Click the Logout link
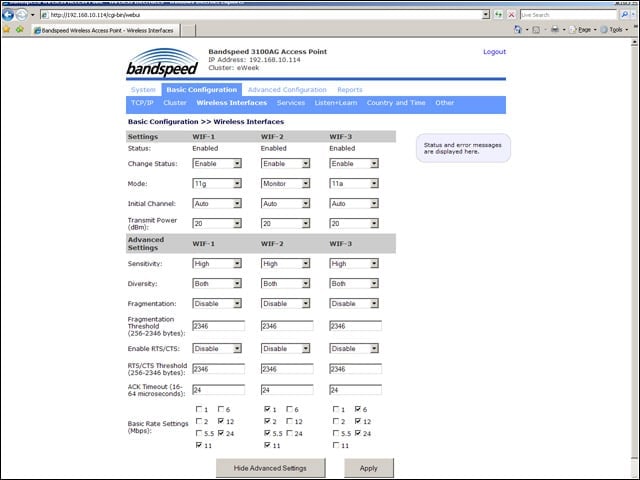Screen dimensions: 640x480 click(494, 52)
